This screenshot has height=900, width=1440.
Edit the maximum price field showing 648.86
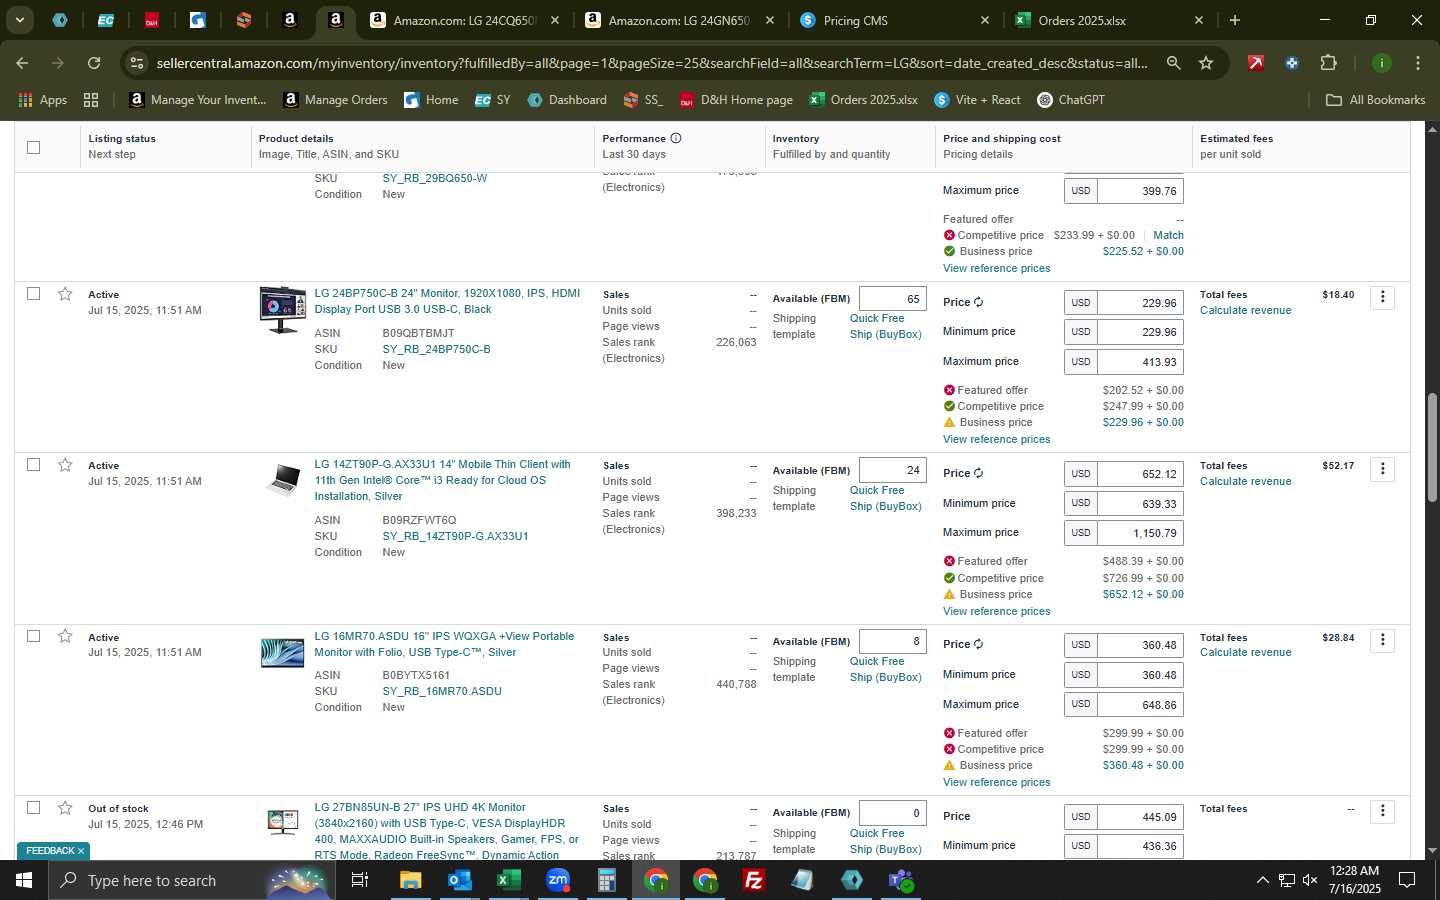tap(1140, 705)
